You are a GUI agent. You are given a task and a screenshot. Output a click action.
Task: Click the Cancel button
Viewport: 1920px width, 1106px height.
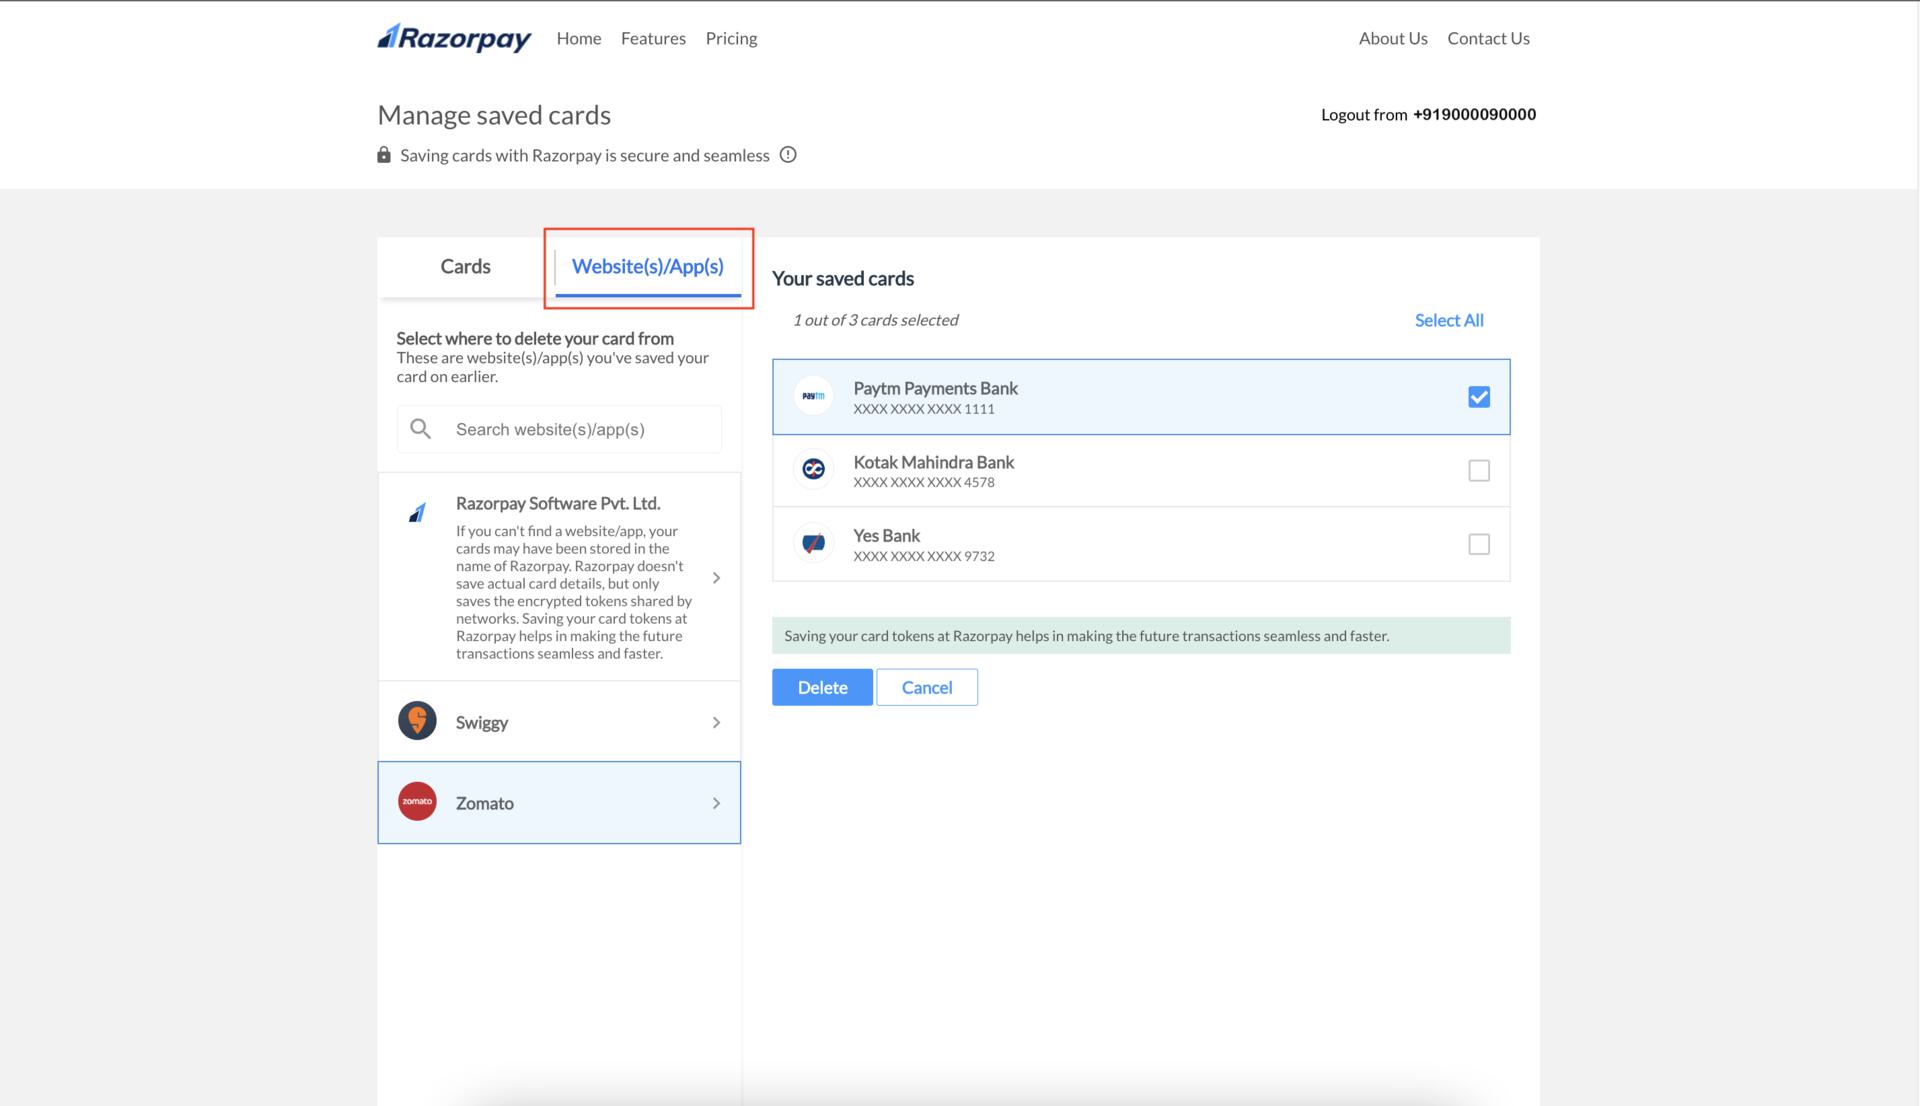927,687
